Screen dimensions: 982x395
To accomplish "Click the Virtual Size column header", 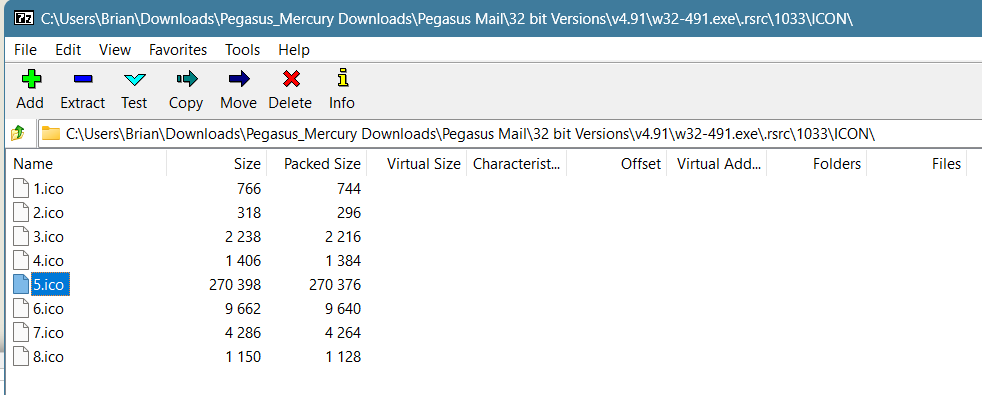I will [x=417, y=164].
